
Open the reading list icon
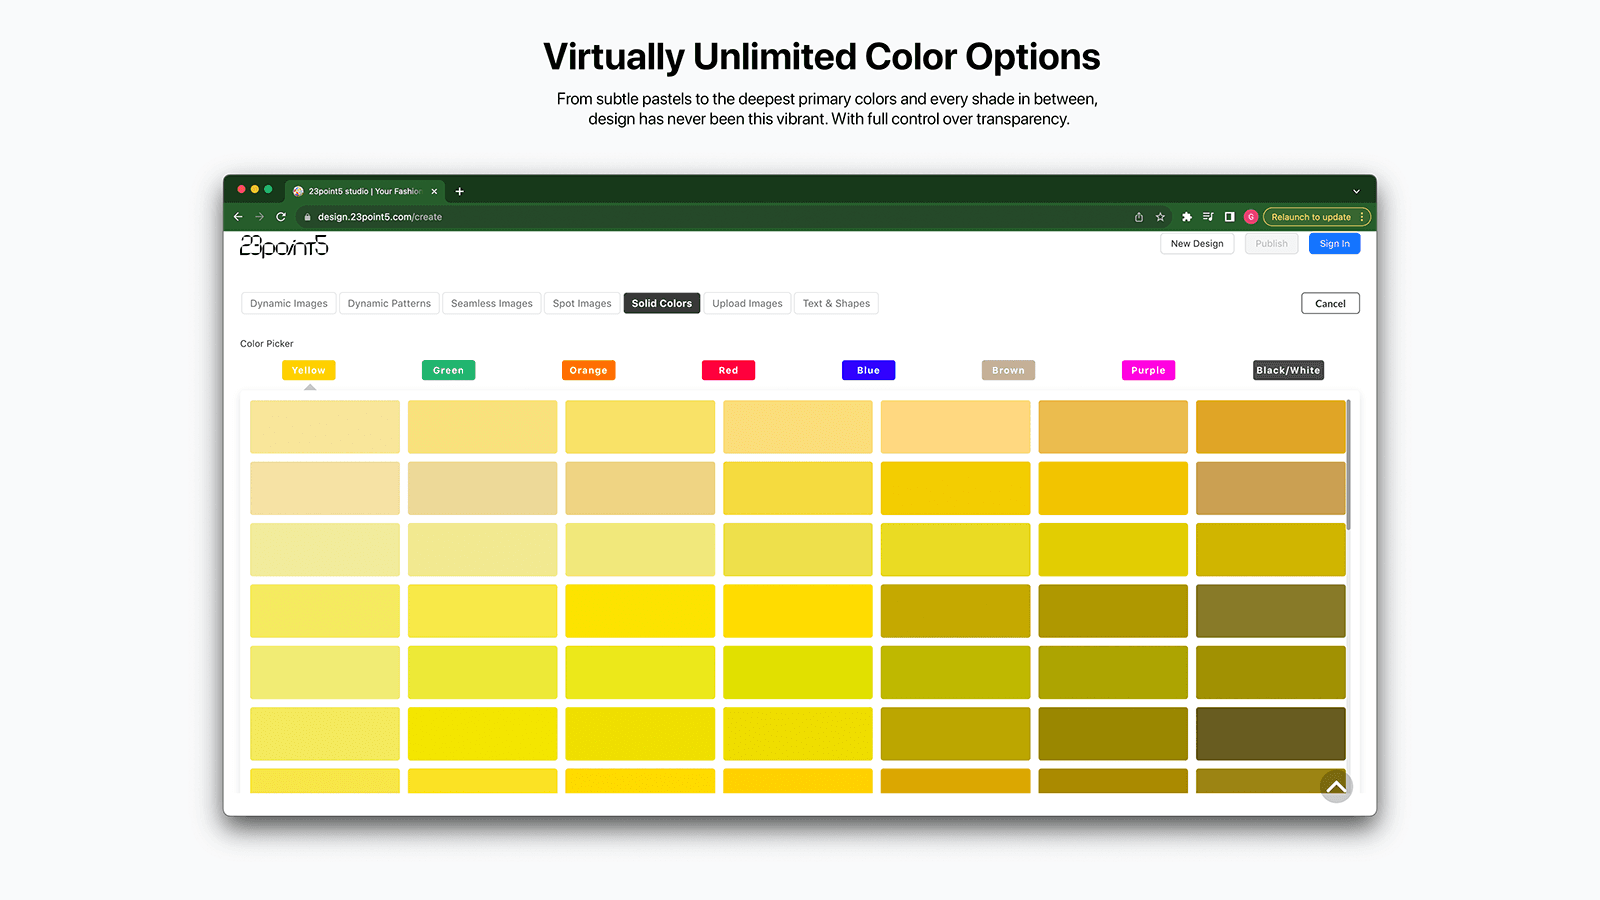(x=1207, y=216)
